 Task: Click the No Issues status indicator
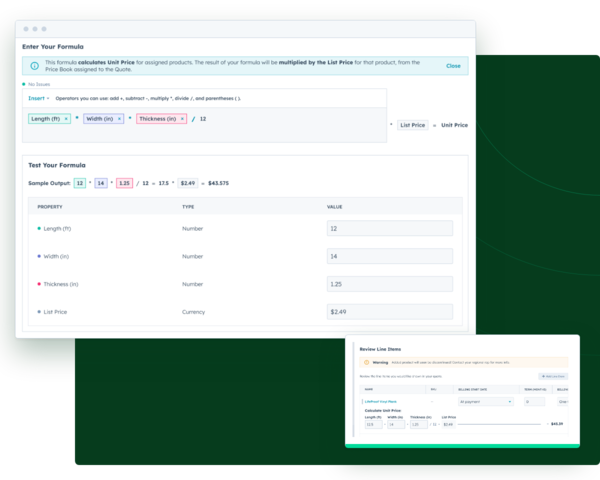(x=36, y=84)
